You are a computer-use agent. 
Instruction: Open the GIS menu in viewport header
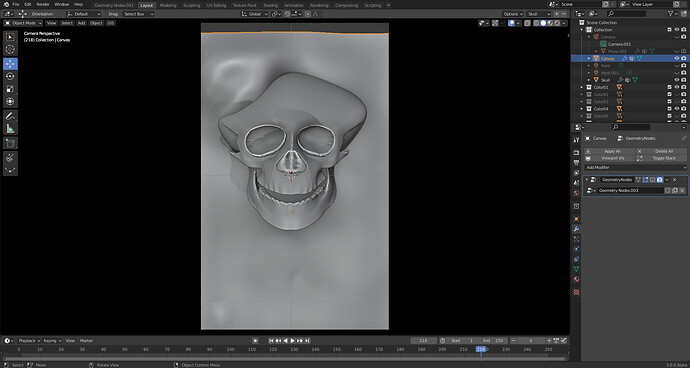(110, 23)
